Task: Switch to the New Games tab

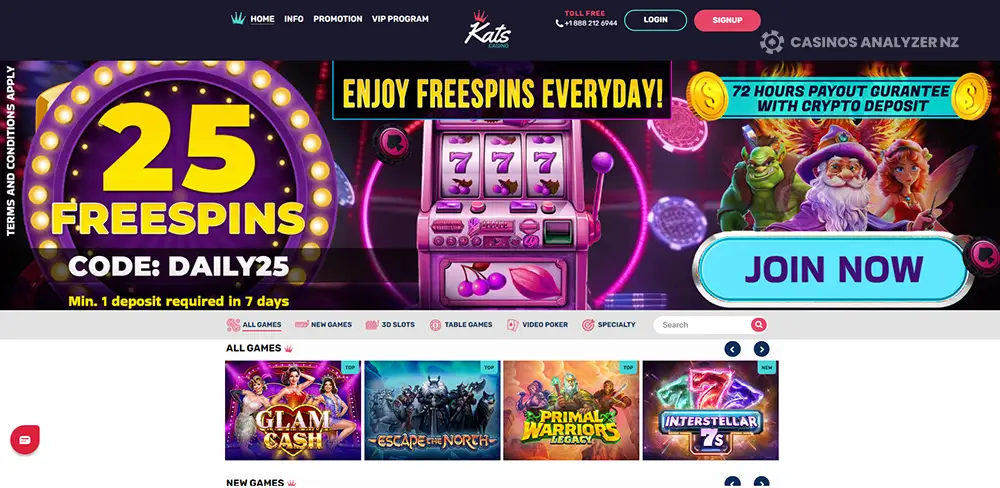Action: pyautogui.click(x=323, y=325)
